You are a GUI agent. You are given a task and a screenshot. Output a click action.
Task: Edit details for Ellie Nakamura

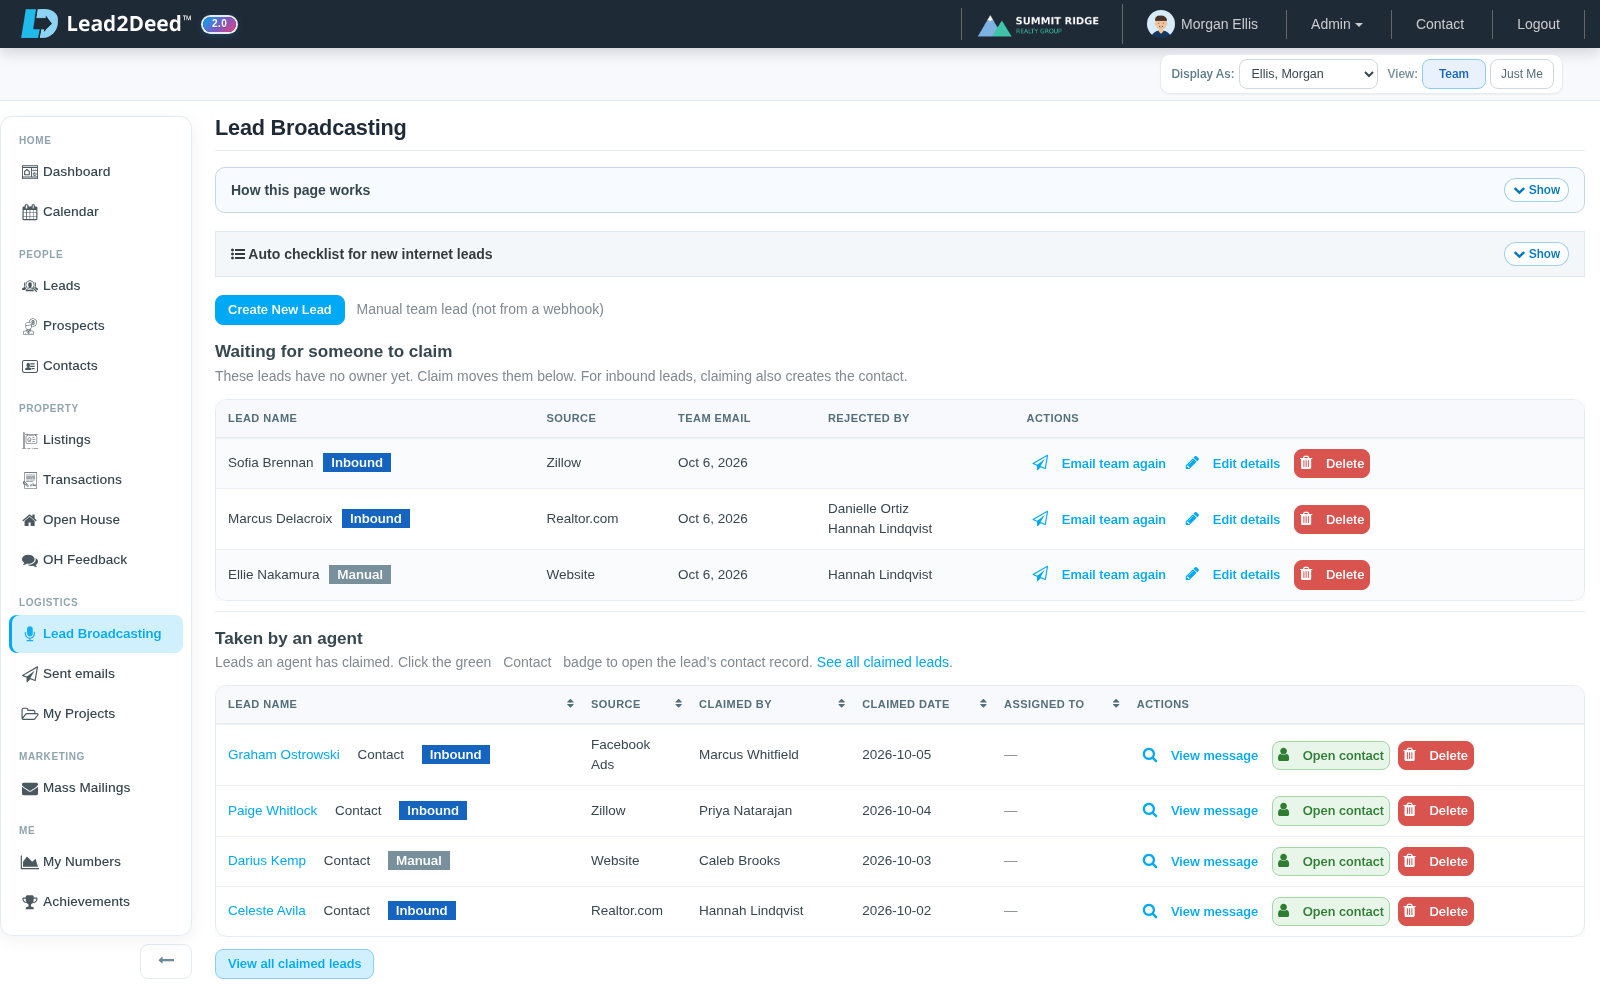coord(1232,574)
